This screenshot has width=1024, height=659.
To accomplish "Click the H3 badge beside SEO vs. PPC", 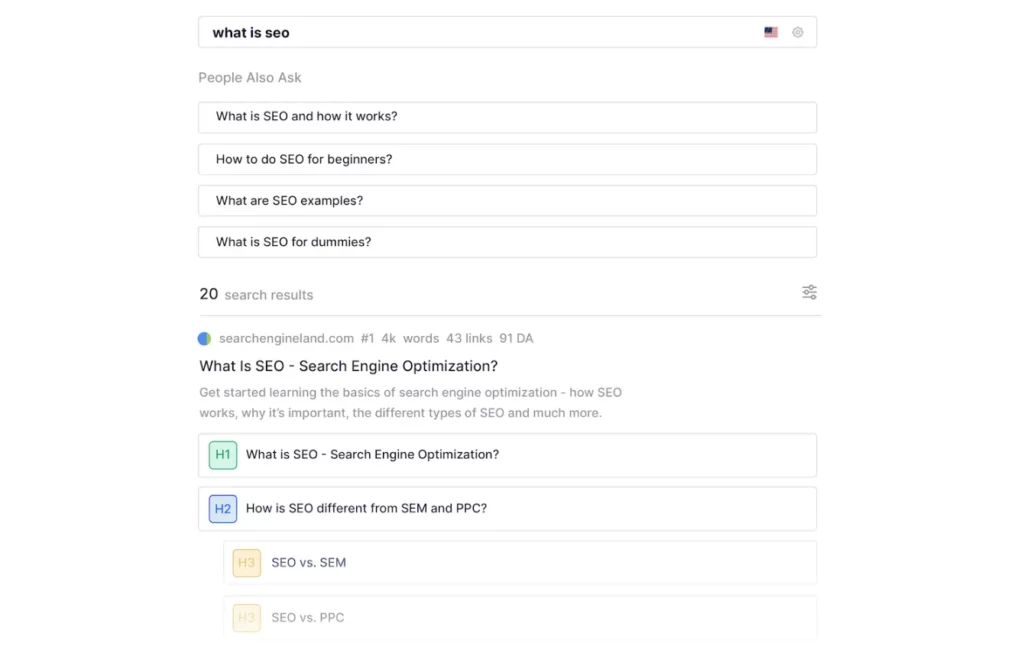I will click(x=246, y=617).
